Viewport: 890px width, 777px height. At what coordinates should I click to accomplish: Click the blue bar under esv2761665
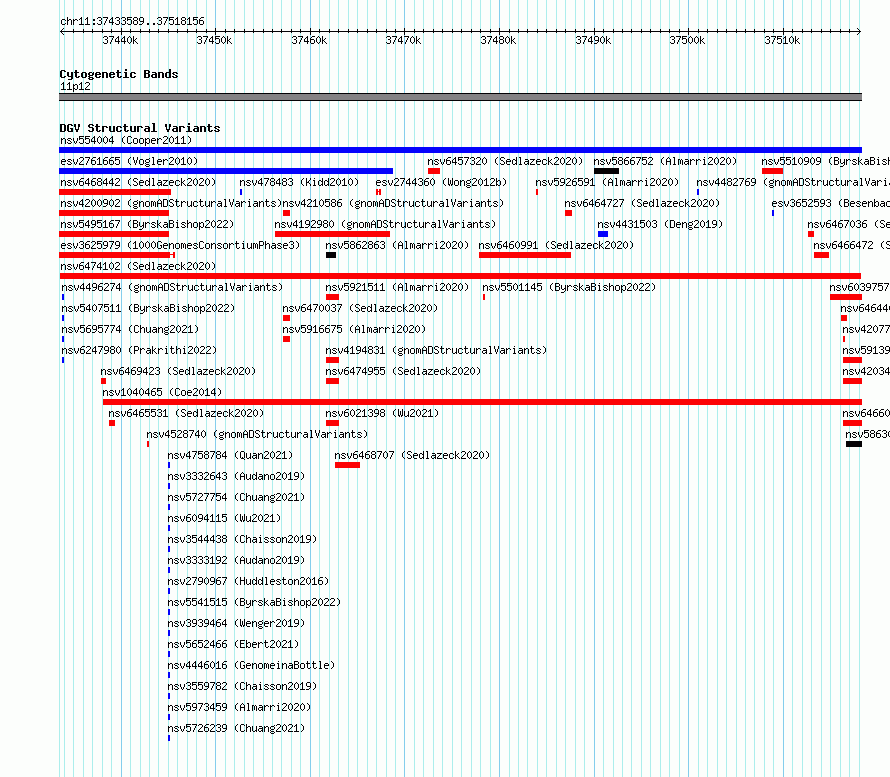226,171
